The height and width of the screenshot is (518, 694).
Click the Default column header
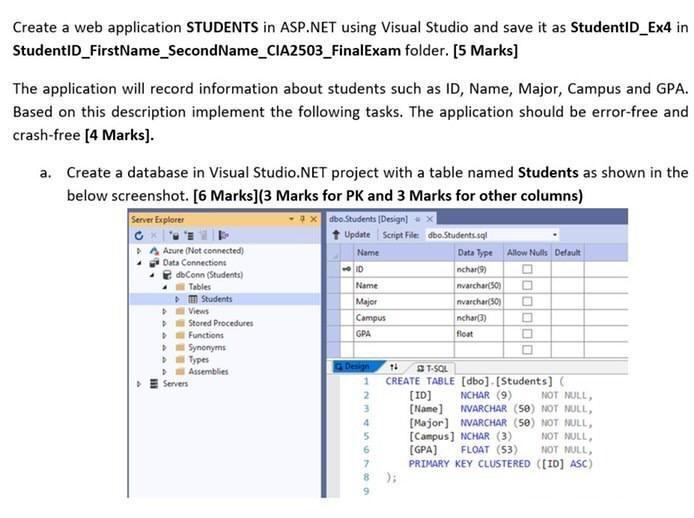coord(567,253)
